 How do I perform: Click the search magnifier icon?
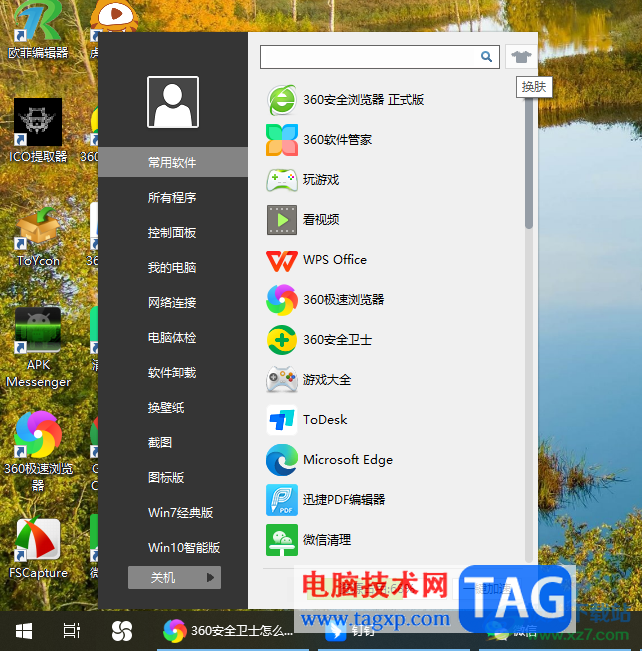coord(486,56)
